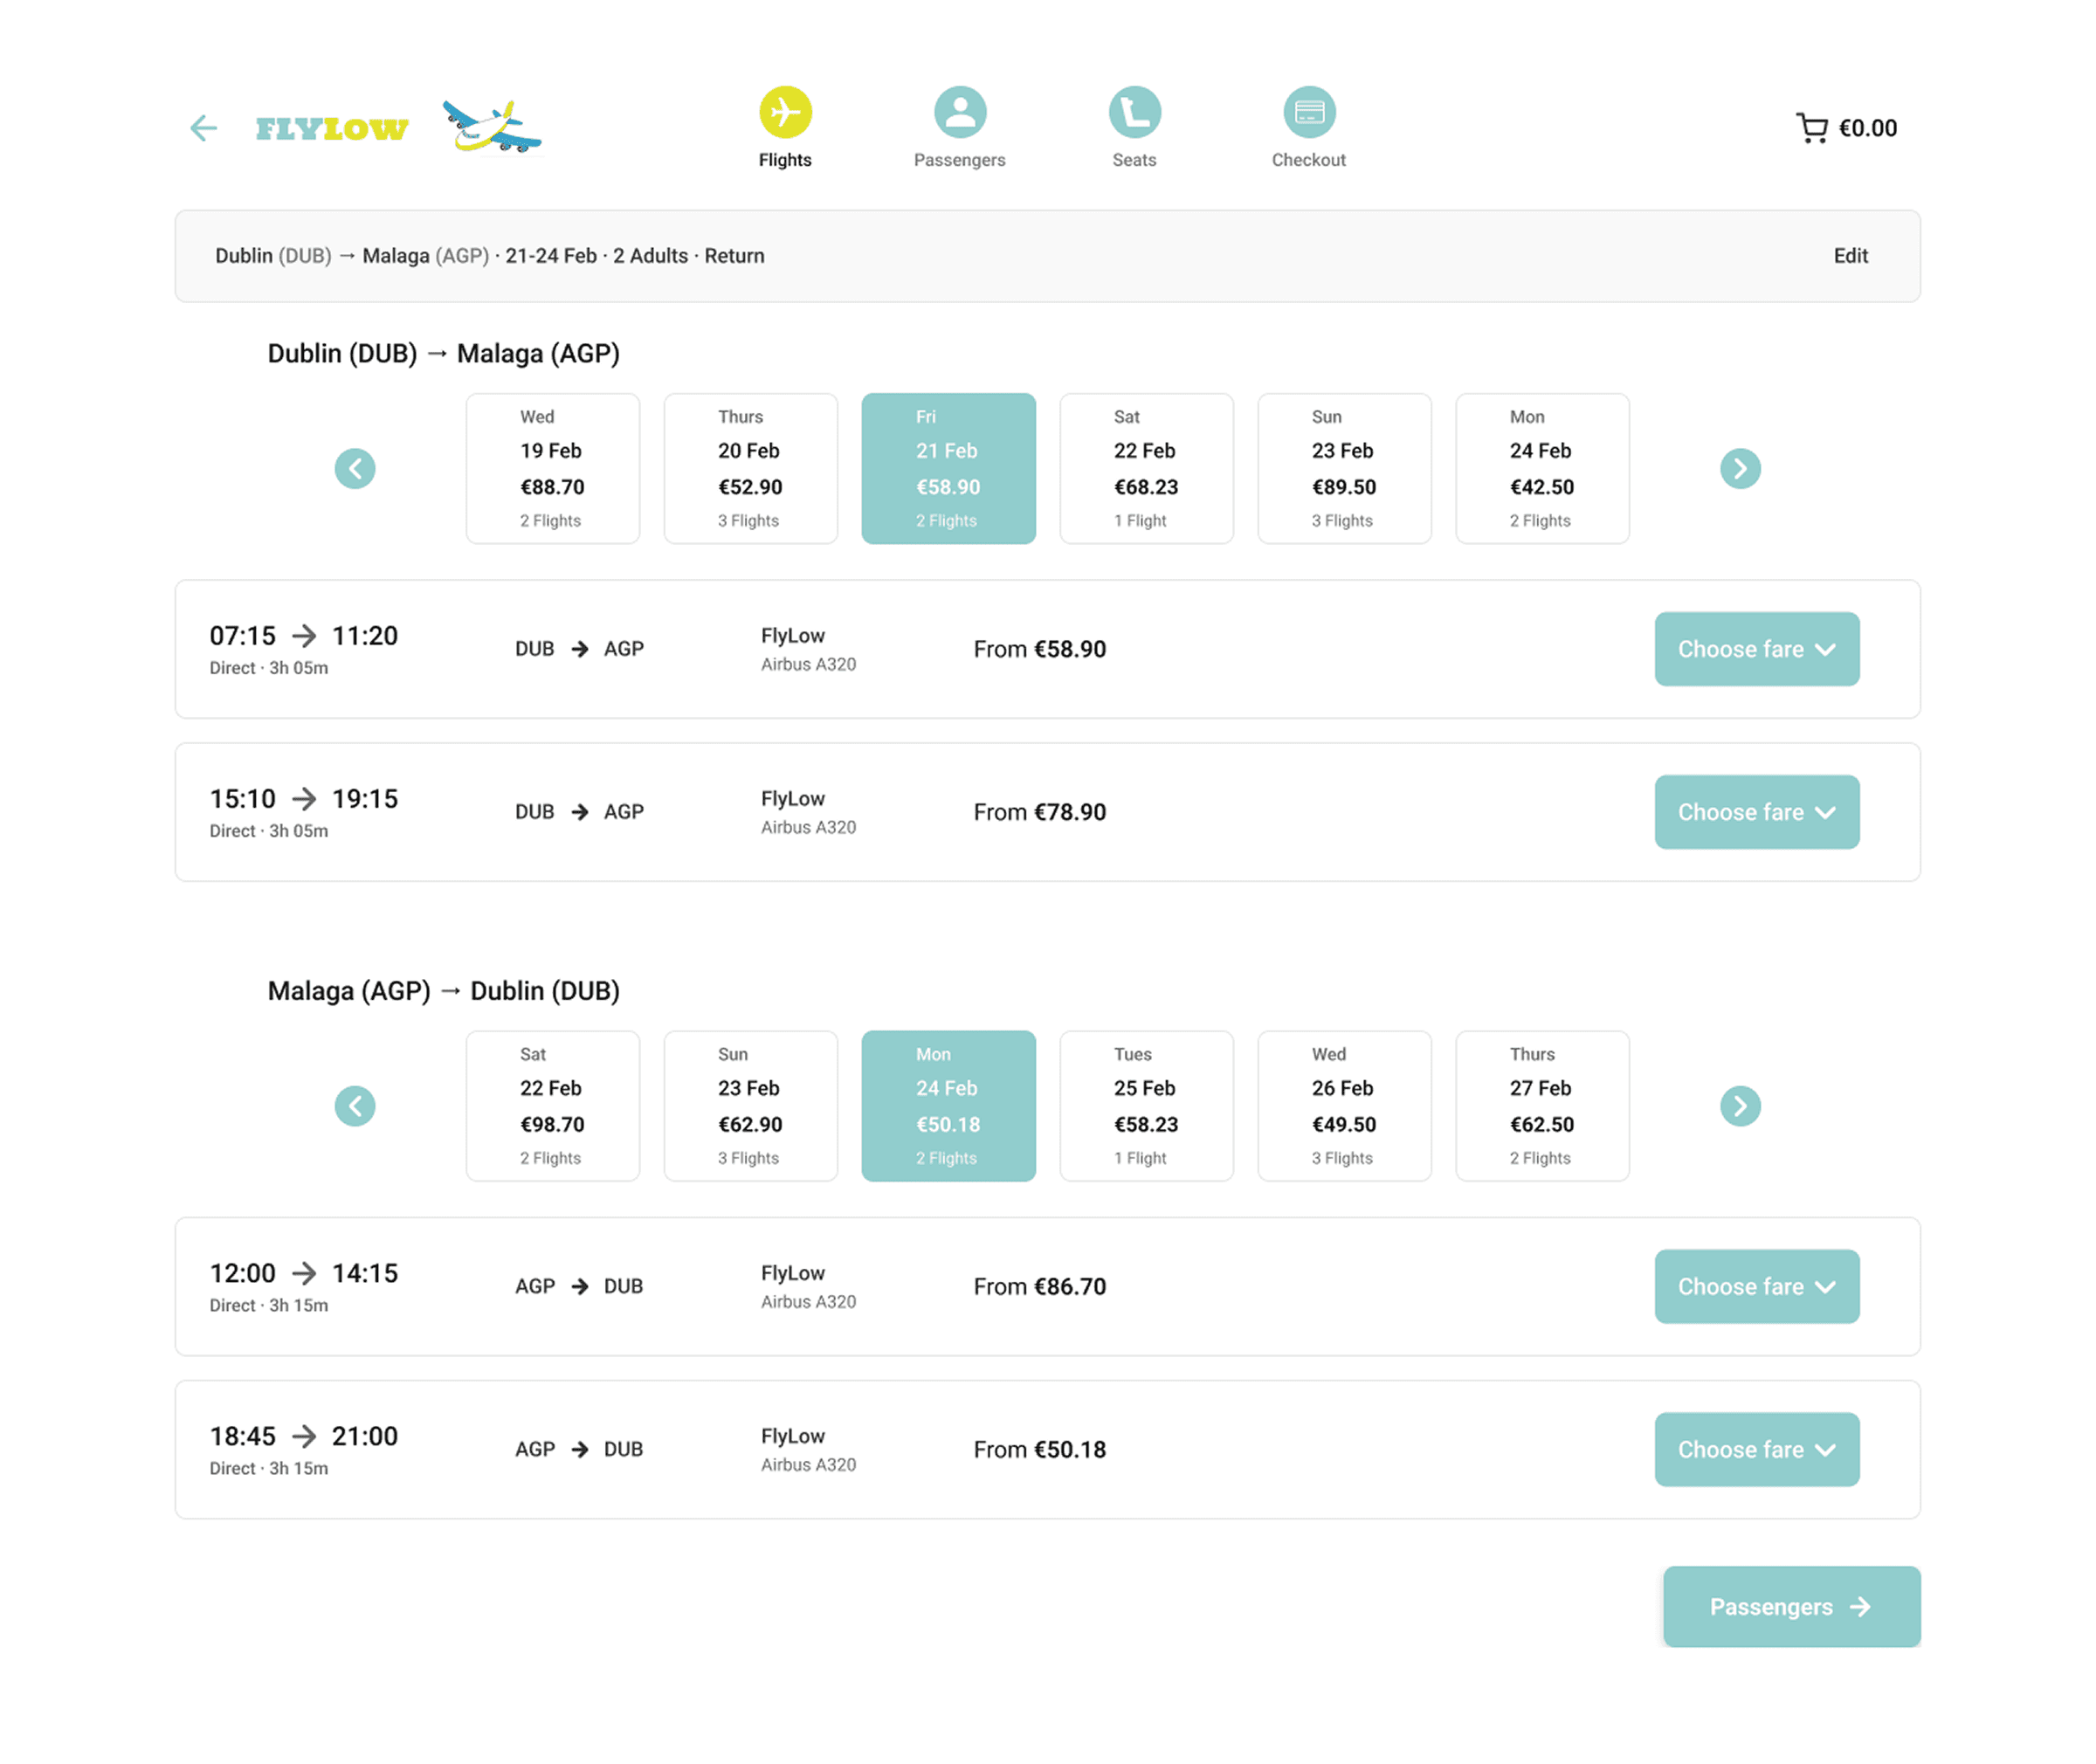Continue with the Passengers button
This screenshot has height=1764, width=2096.
click(x=1790, y=1606)
